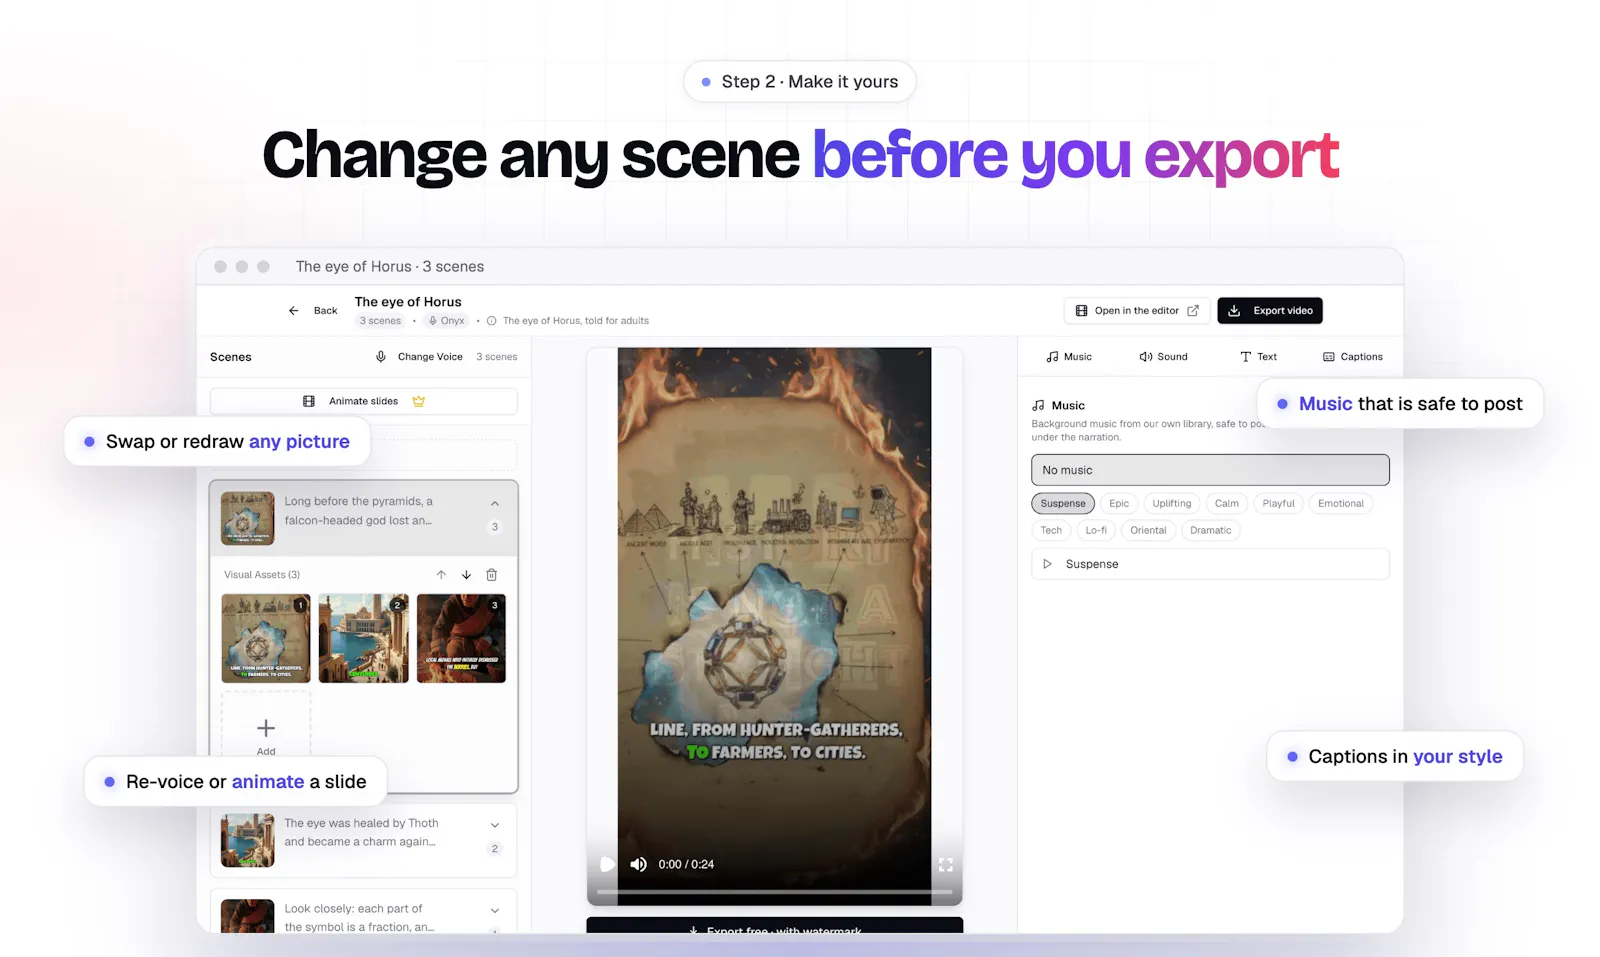This screenshot has height=957, width=1600.
Task: Open the Text tab
Action: (x=1258, y=357)
